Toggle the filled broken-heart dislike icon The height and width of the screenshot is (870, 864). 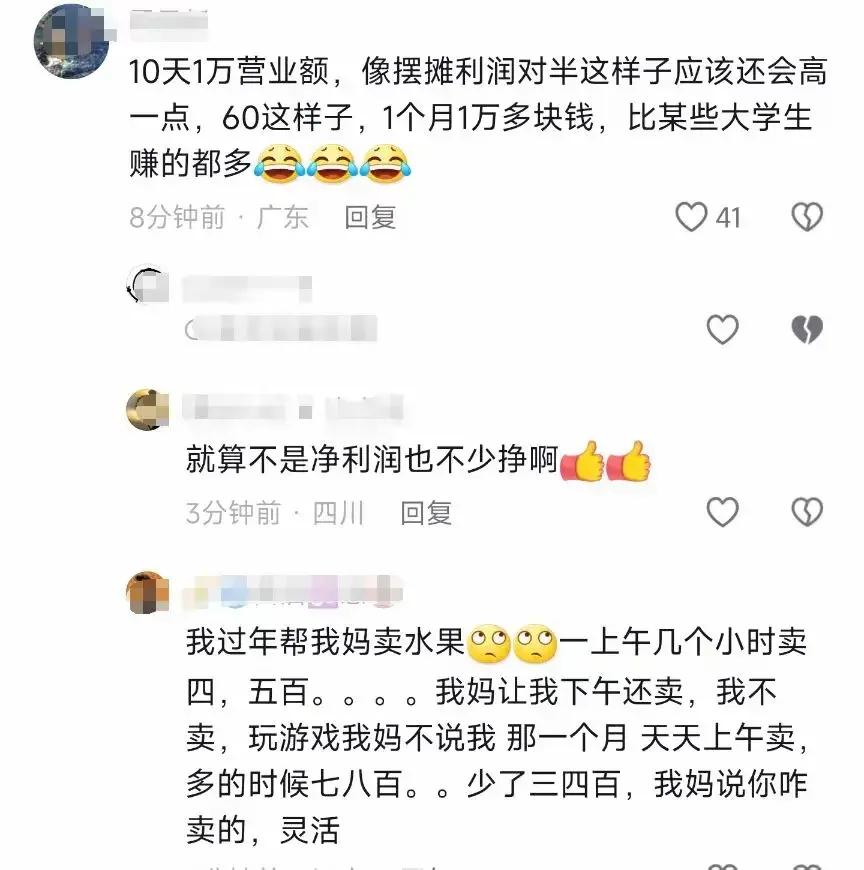(x=807, y=329)
